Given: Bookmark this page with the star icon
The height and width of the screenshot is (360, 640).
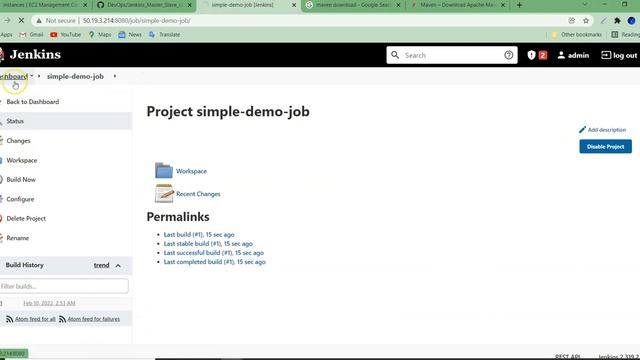Looking at the screenshot, I should (586, 20).
